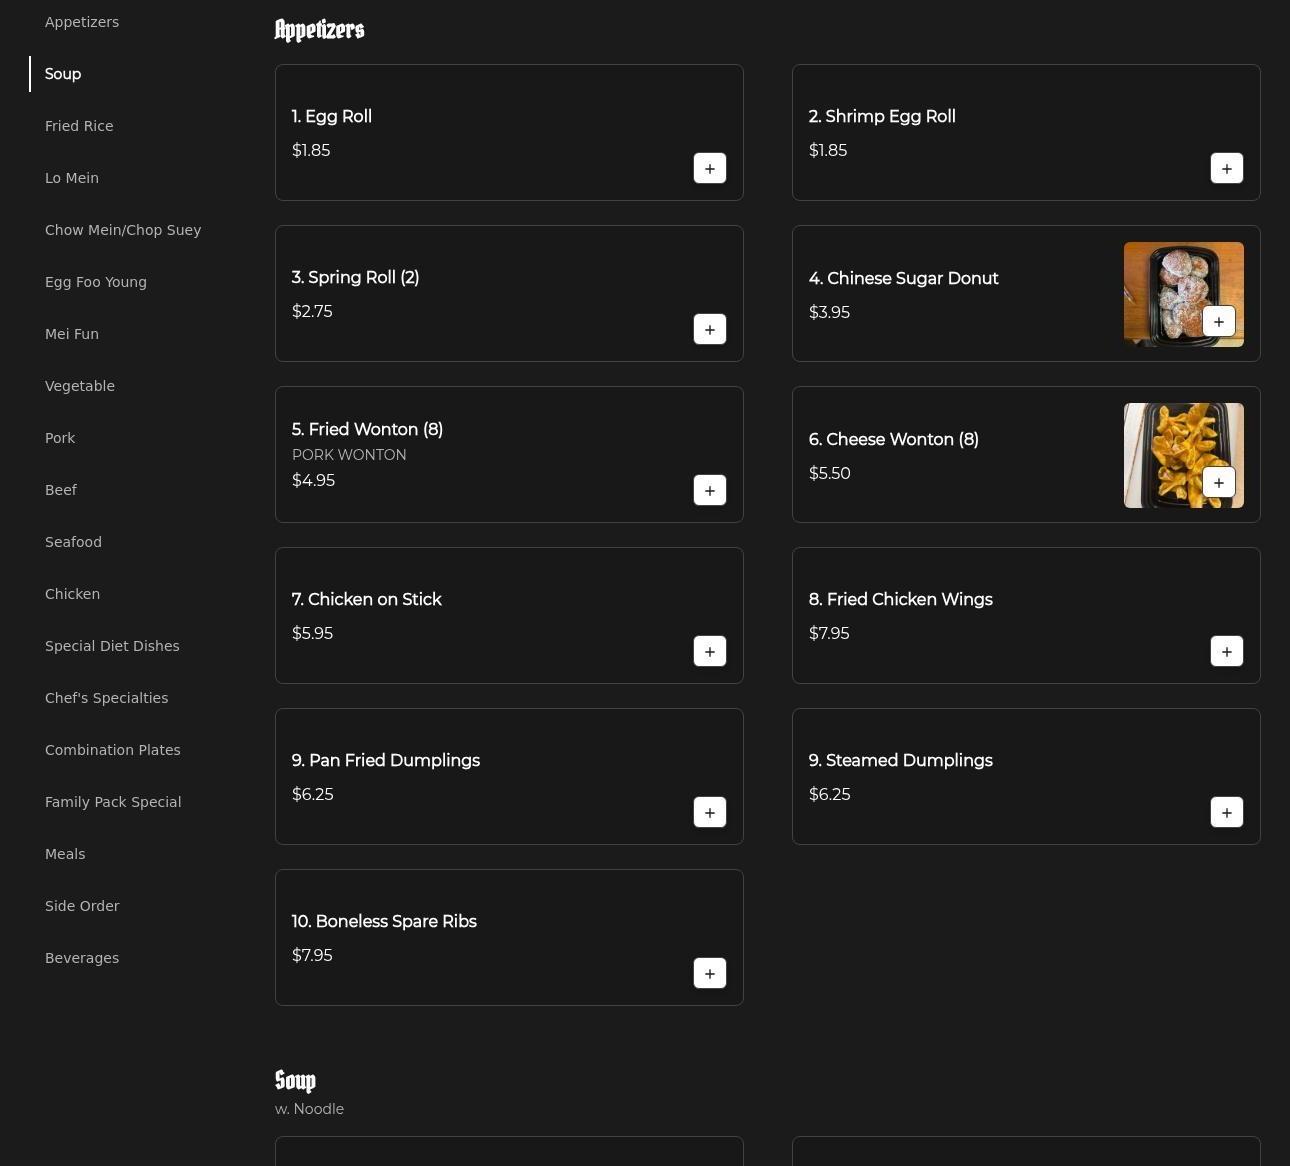This screenshot has height=1166, width=1290.
Task: Jump to Fried Rice menu category
Action: (79, 126)
